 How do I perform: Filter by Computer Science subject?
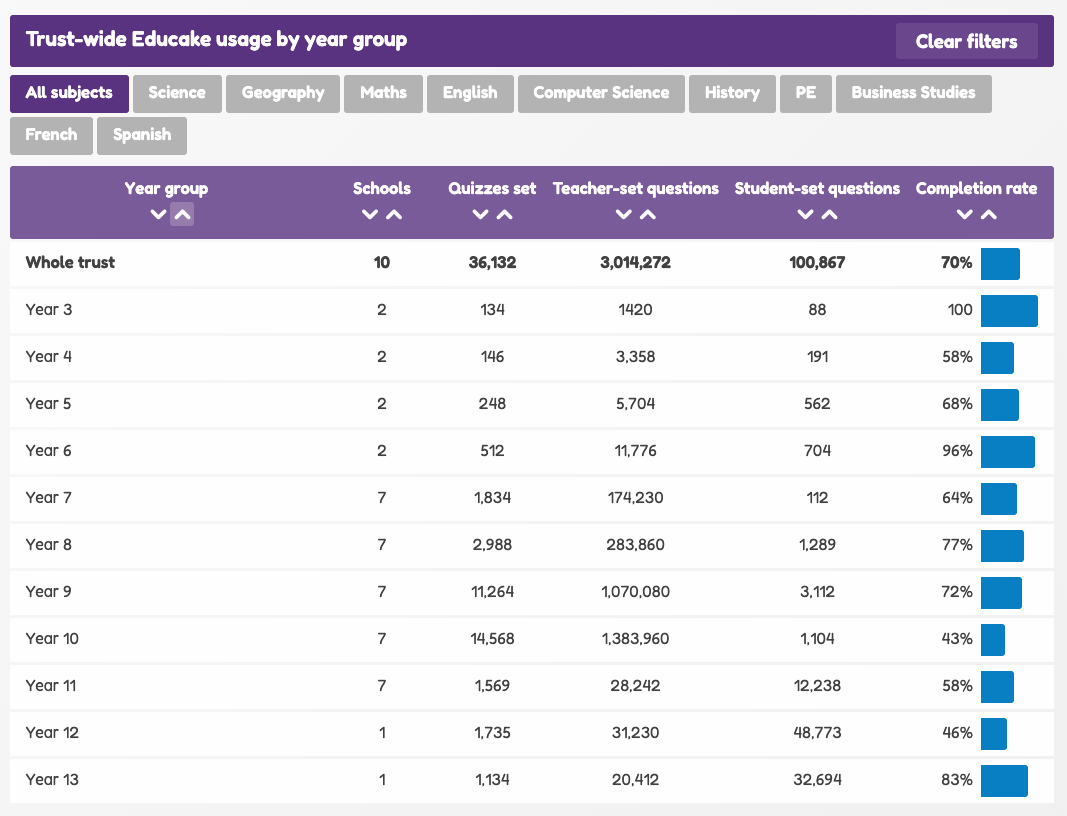click(x=601, y=93)
